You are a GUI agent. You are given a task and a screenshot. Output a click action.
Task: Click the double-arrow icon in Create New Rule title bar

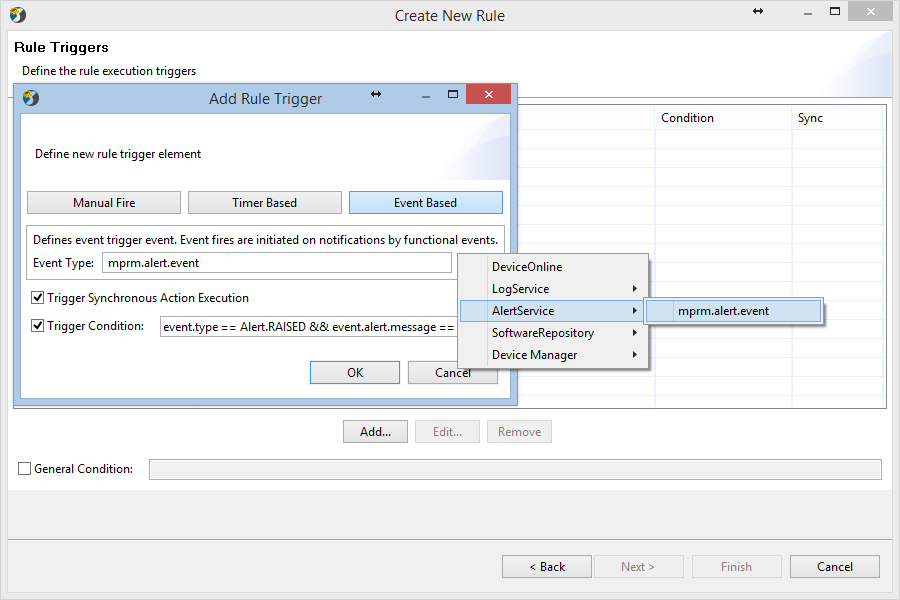(758, 11)
